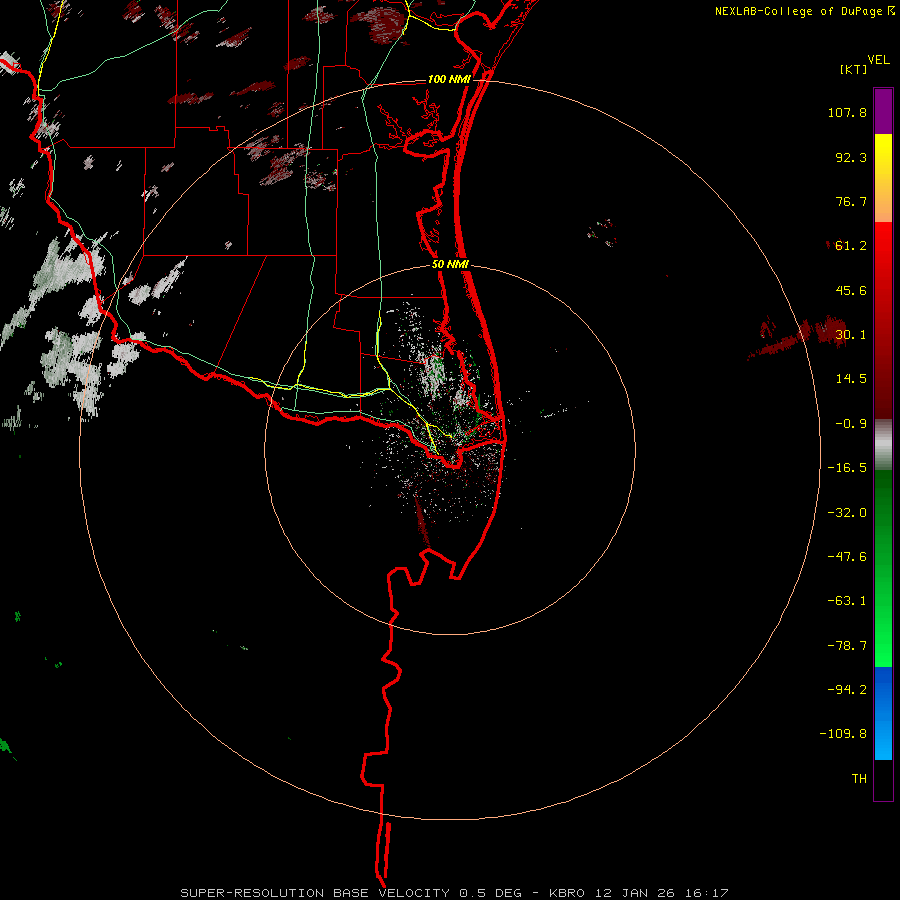Select the 100 NMI range ring label

point(449,79)
